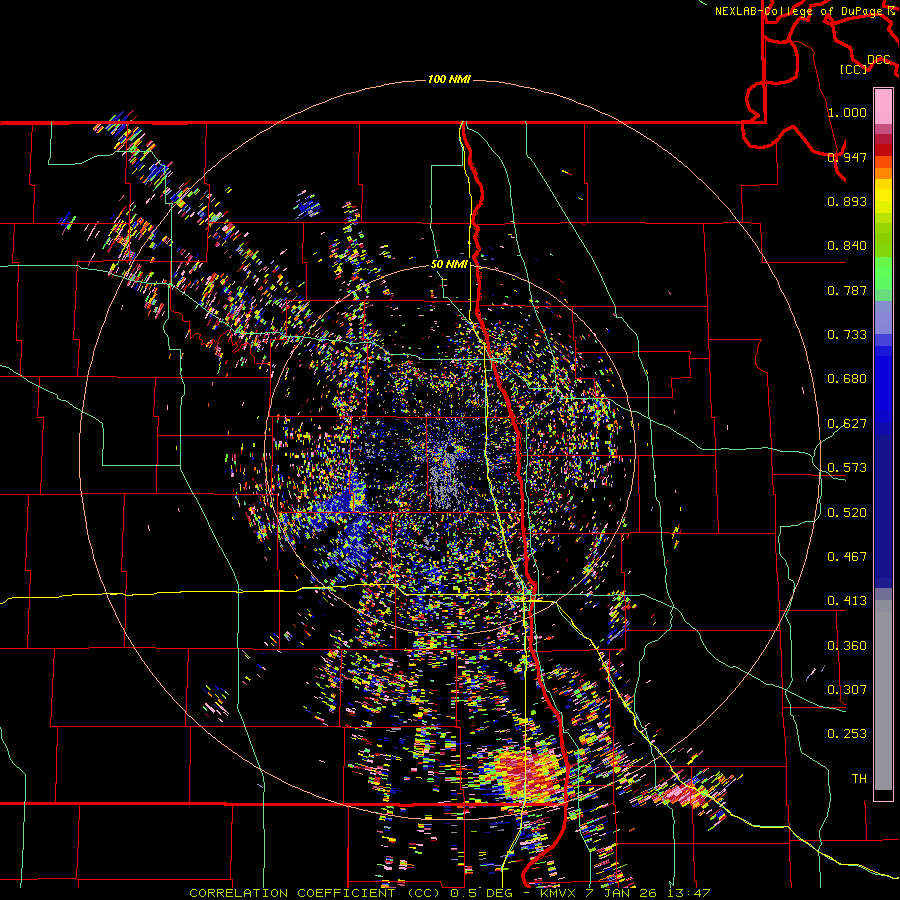
Task: Select the 100 NMI range ring label
Action: click(x=449, y=79)
